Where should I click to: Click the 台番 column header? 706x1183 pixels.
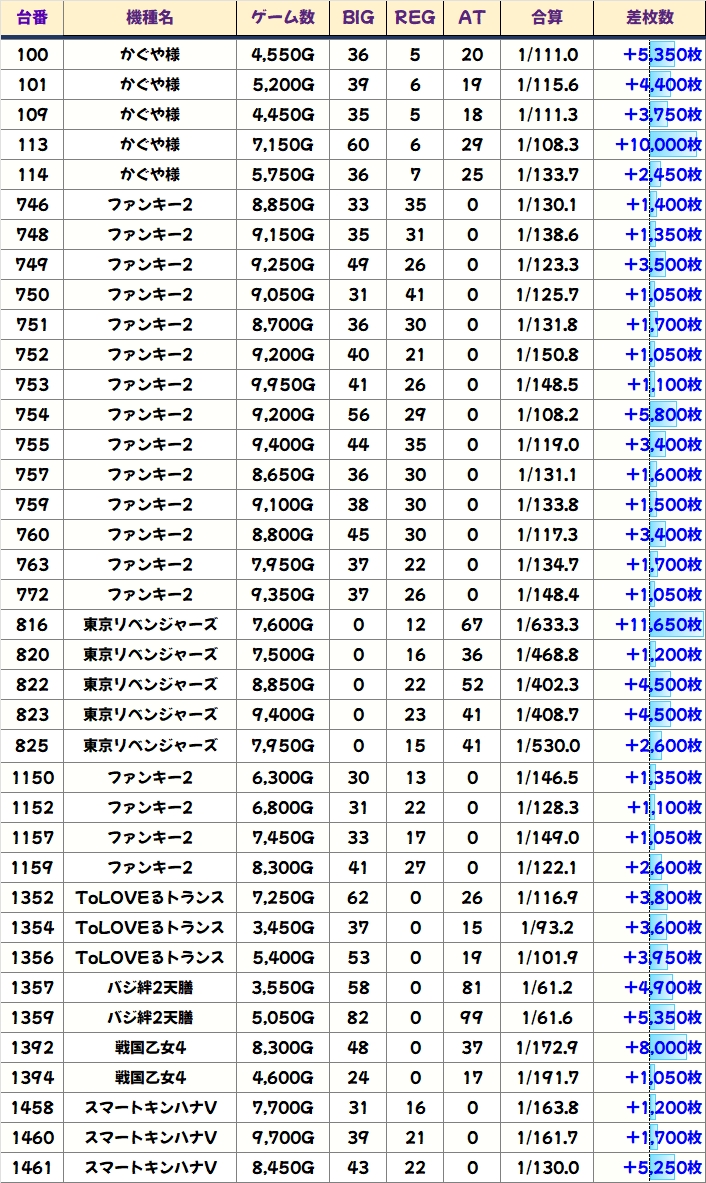pos(32,18)
